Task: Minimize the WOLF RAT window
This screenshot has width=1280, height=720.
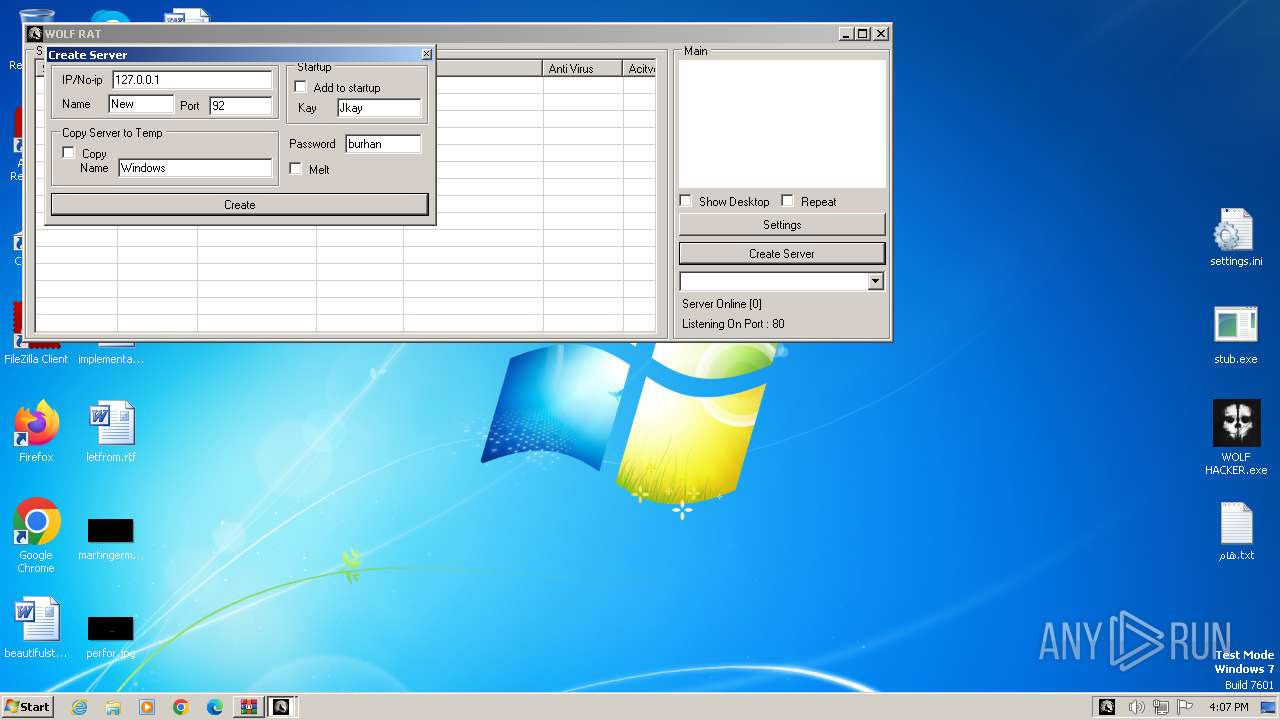Action: click(846, 33)
